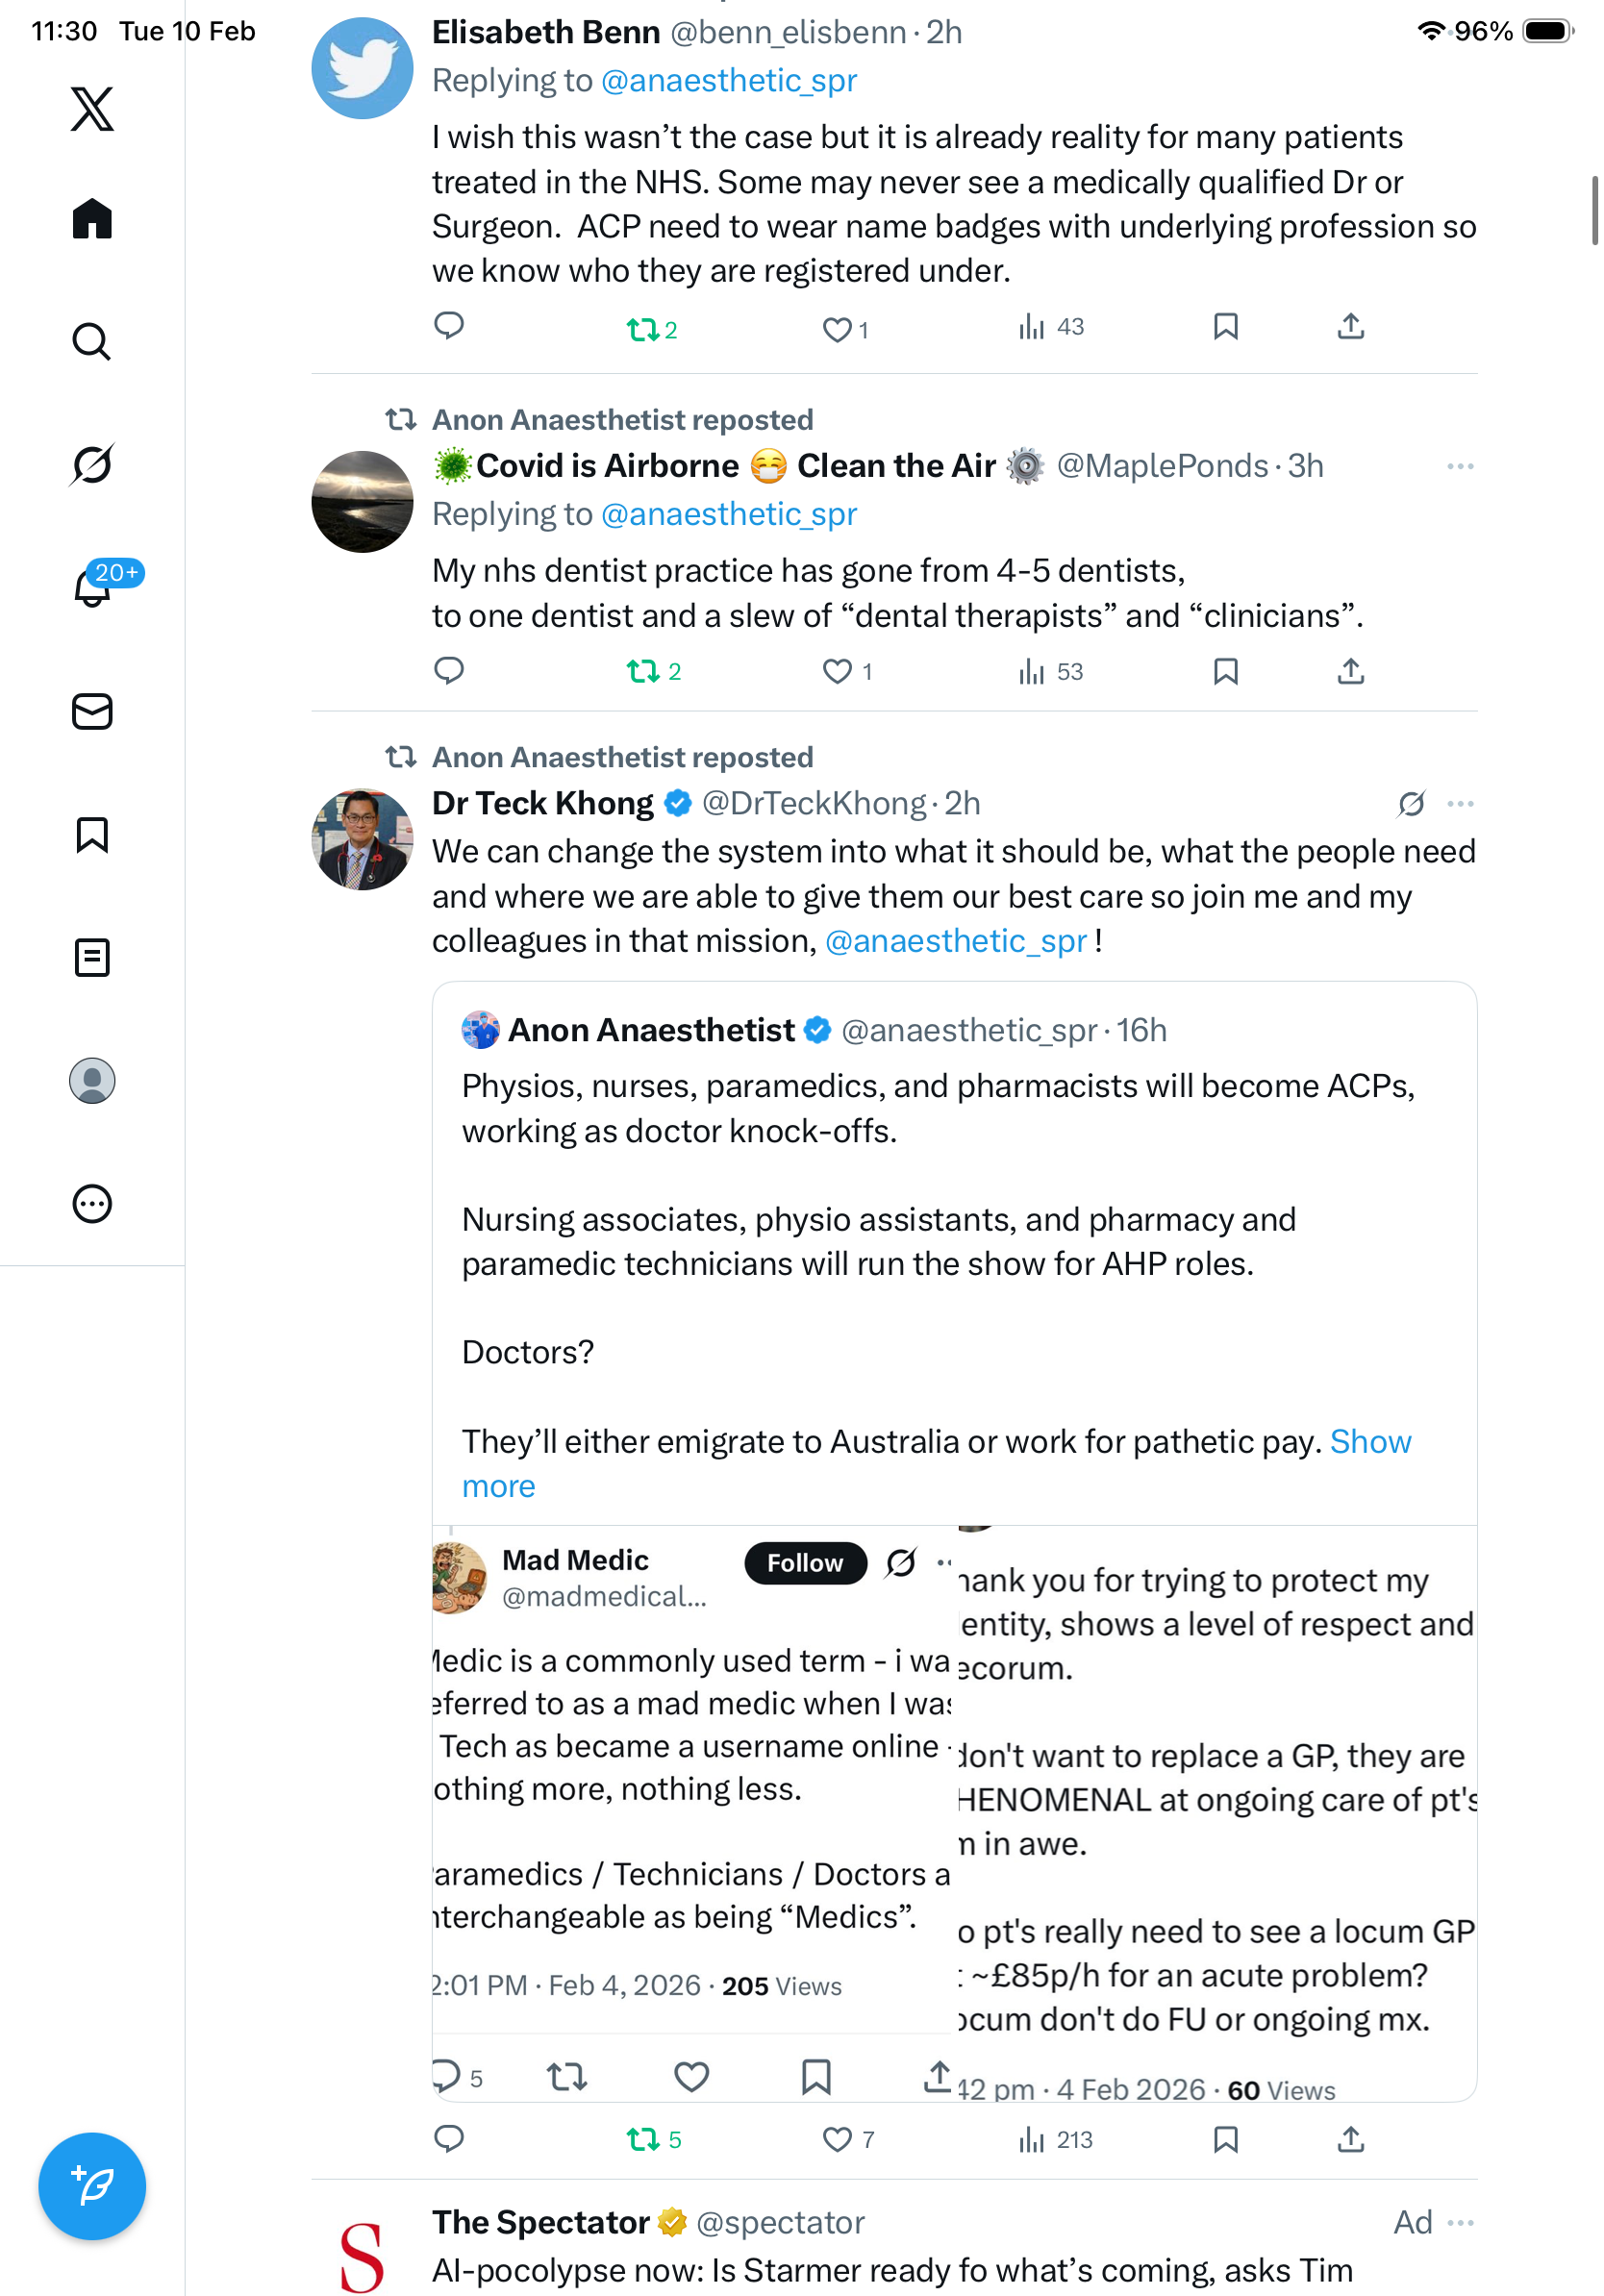
Task: Like Elisabeth Benn's reply
Action: point(837,328)
